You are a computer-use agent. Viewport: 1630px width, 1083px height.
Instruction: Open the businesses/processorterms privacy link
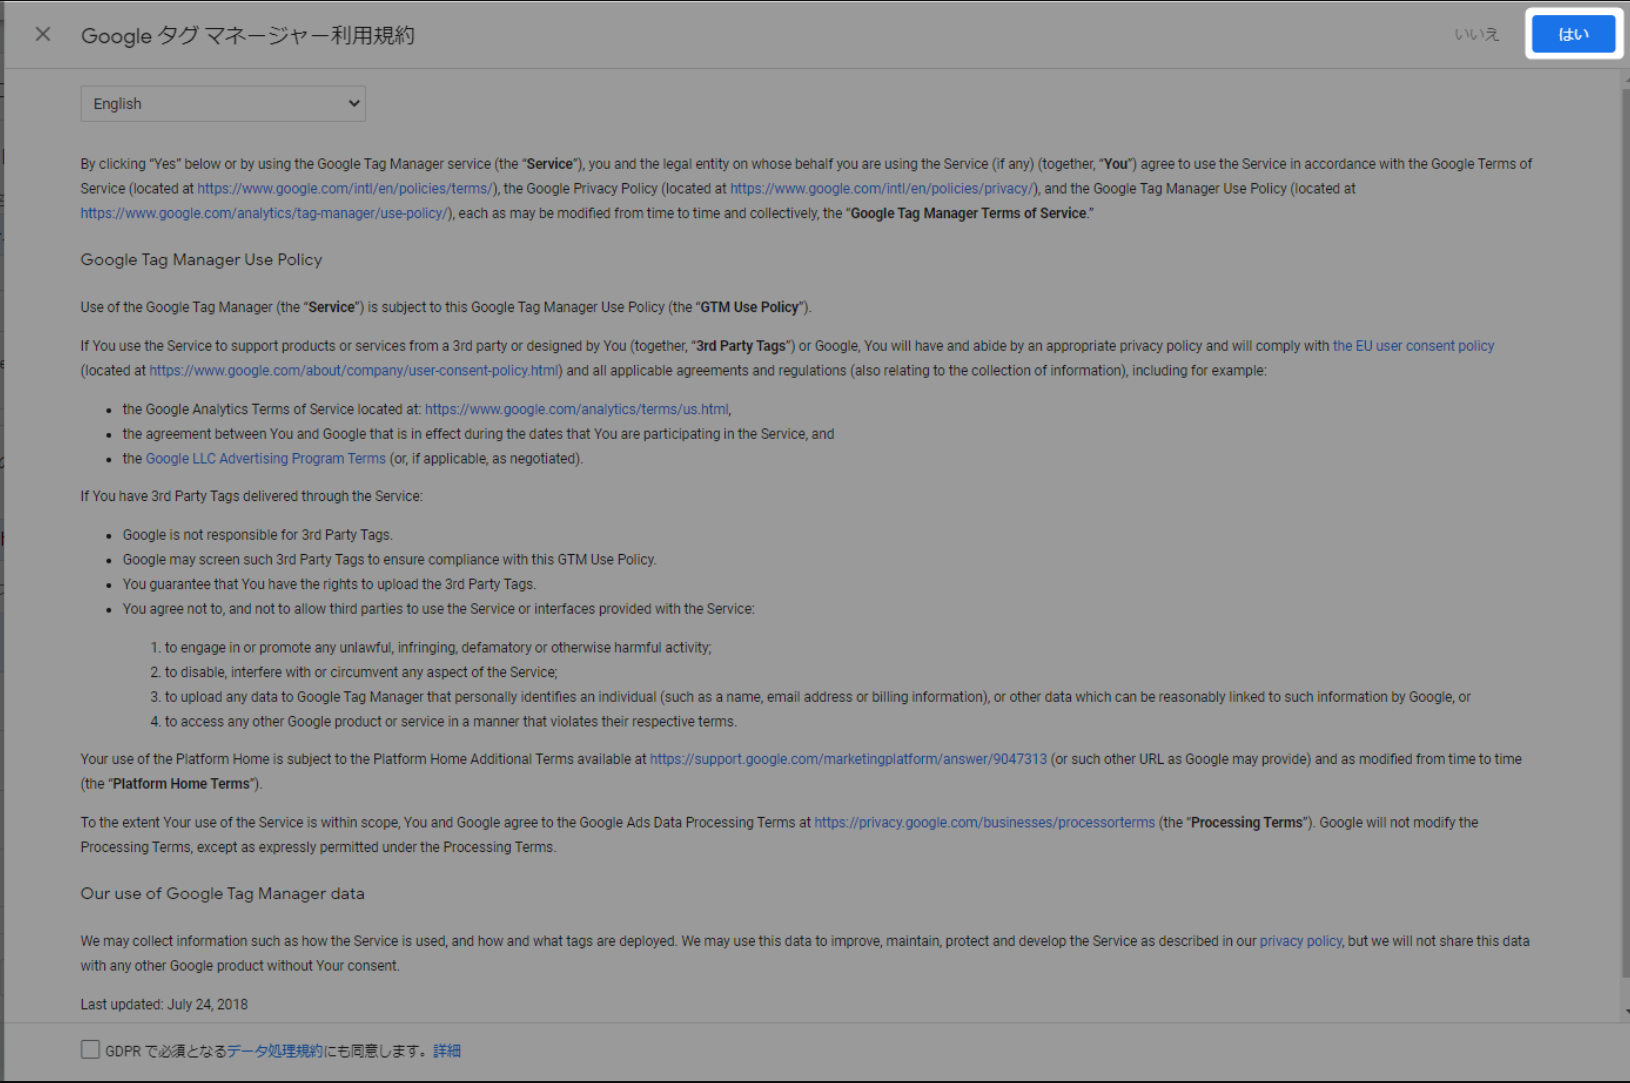[x=984, y=822]
